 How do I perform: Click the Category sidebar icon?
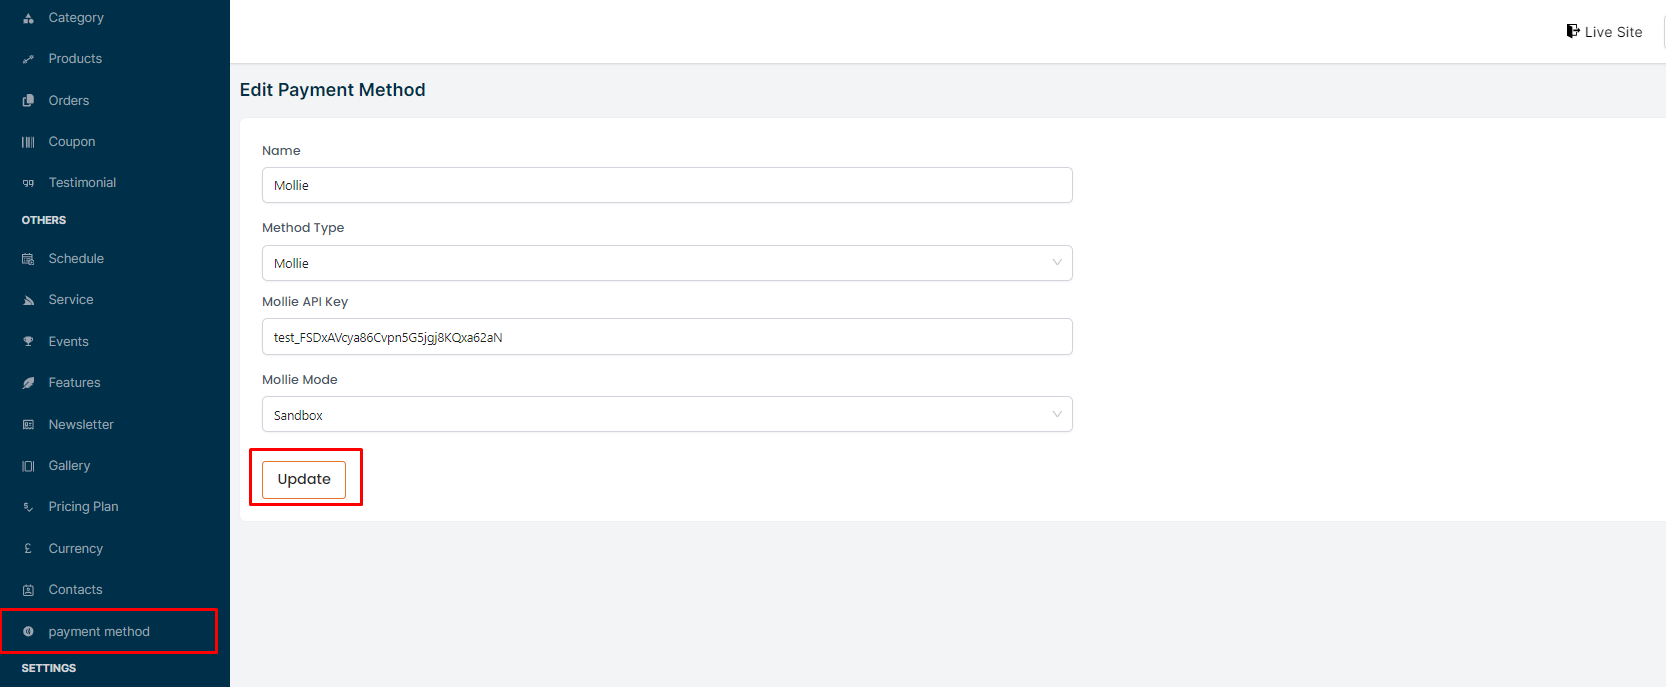pyautogui.click(x=28, y=18)
